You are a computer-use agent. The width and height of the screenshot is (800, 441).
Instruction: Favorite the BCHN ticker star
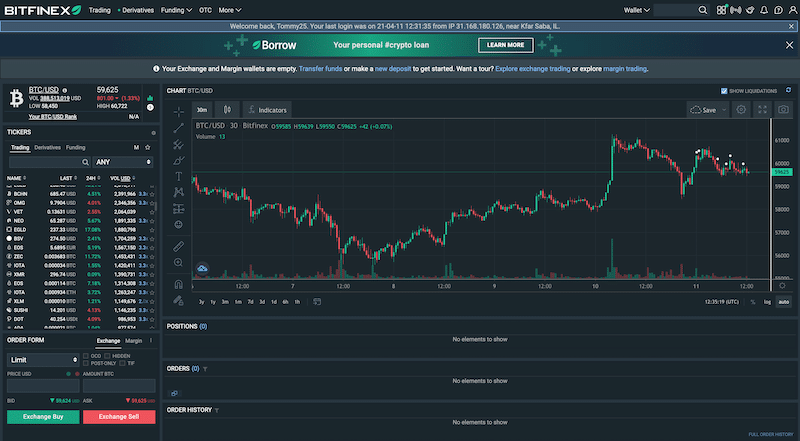tap(152, 194)
